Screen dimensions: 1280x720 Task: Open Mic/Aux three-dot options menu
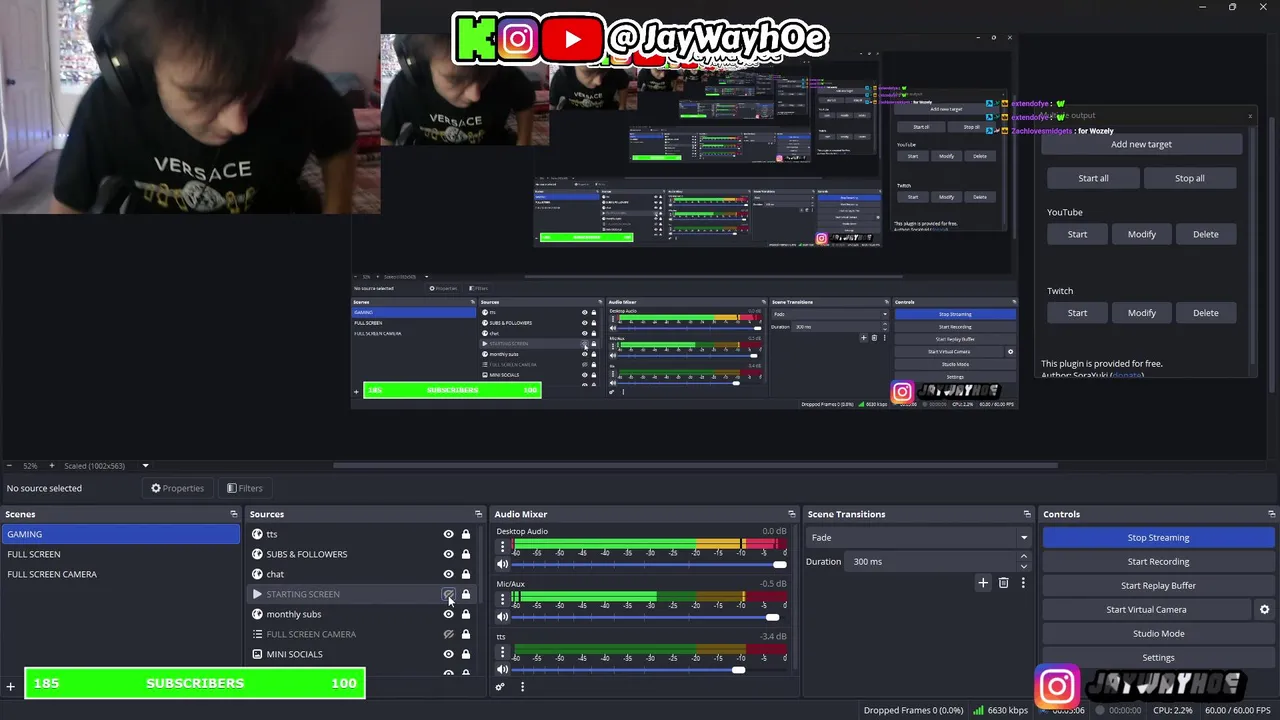click(x=502, y=599)
